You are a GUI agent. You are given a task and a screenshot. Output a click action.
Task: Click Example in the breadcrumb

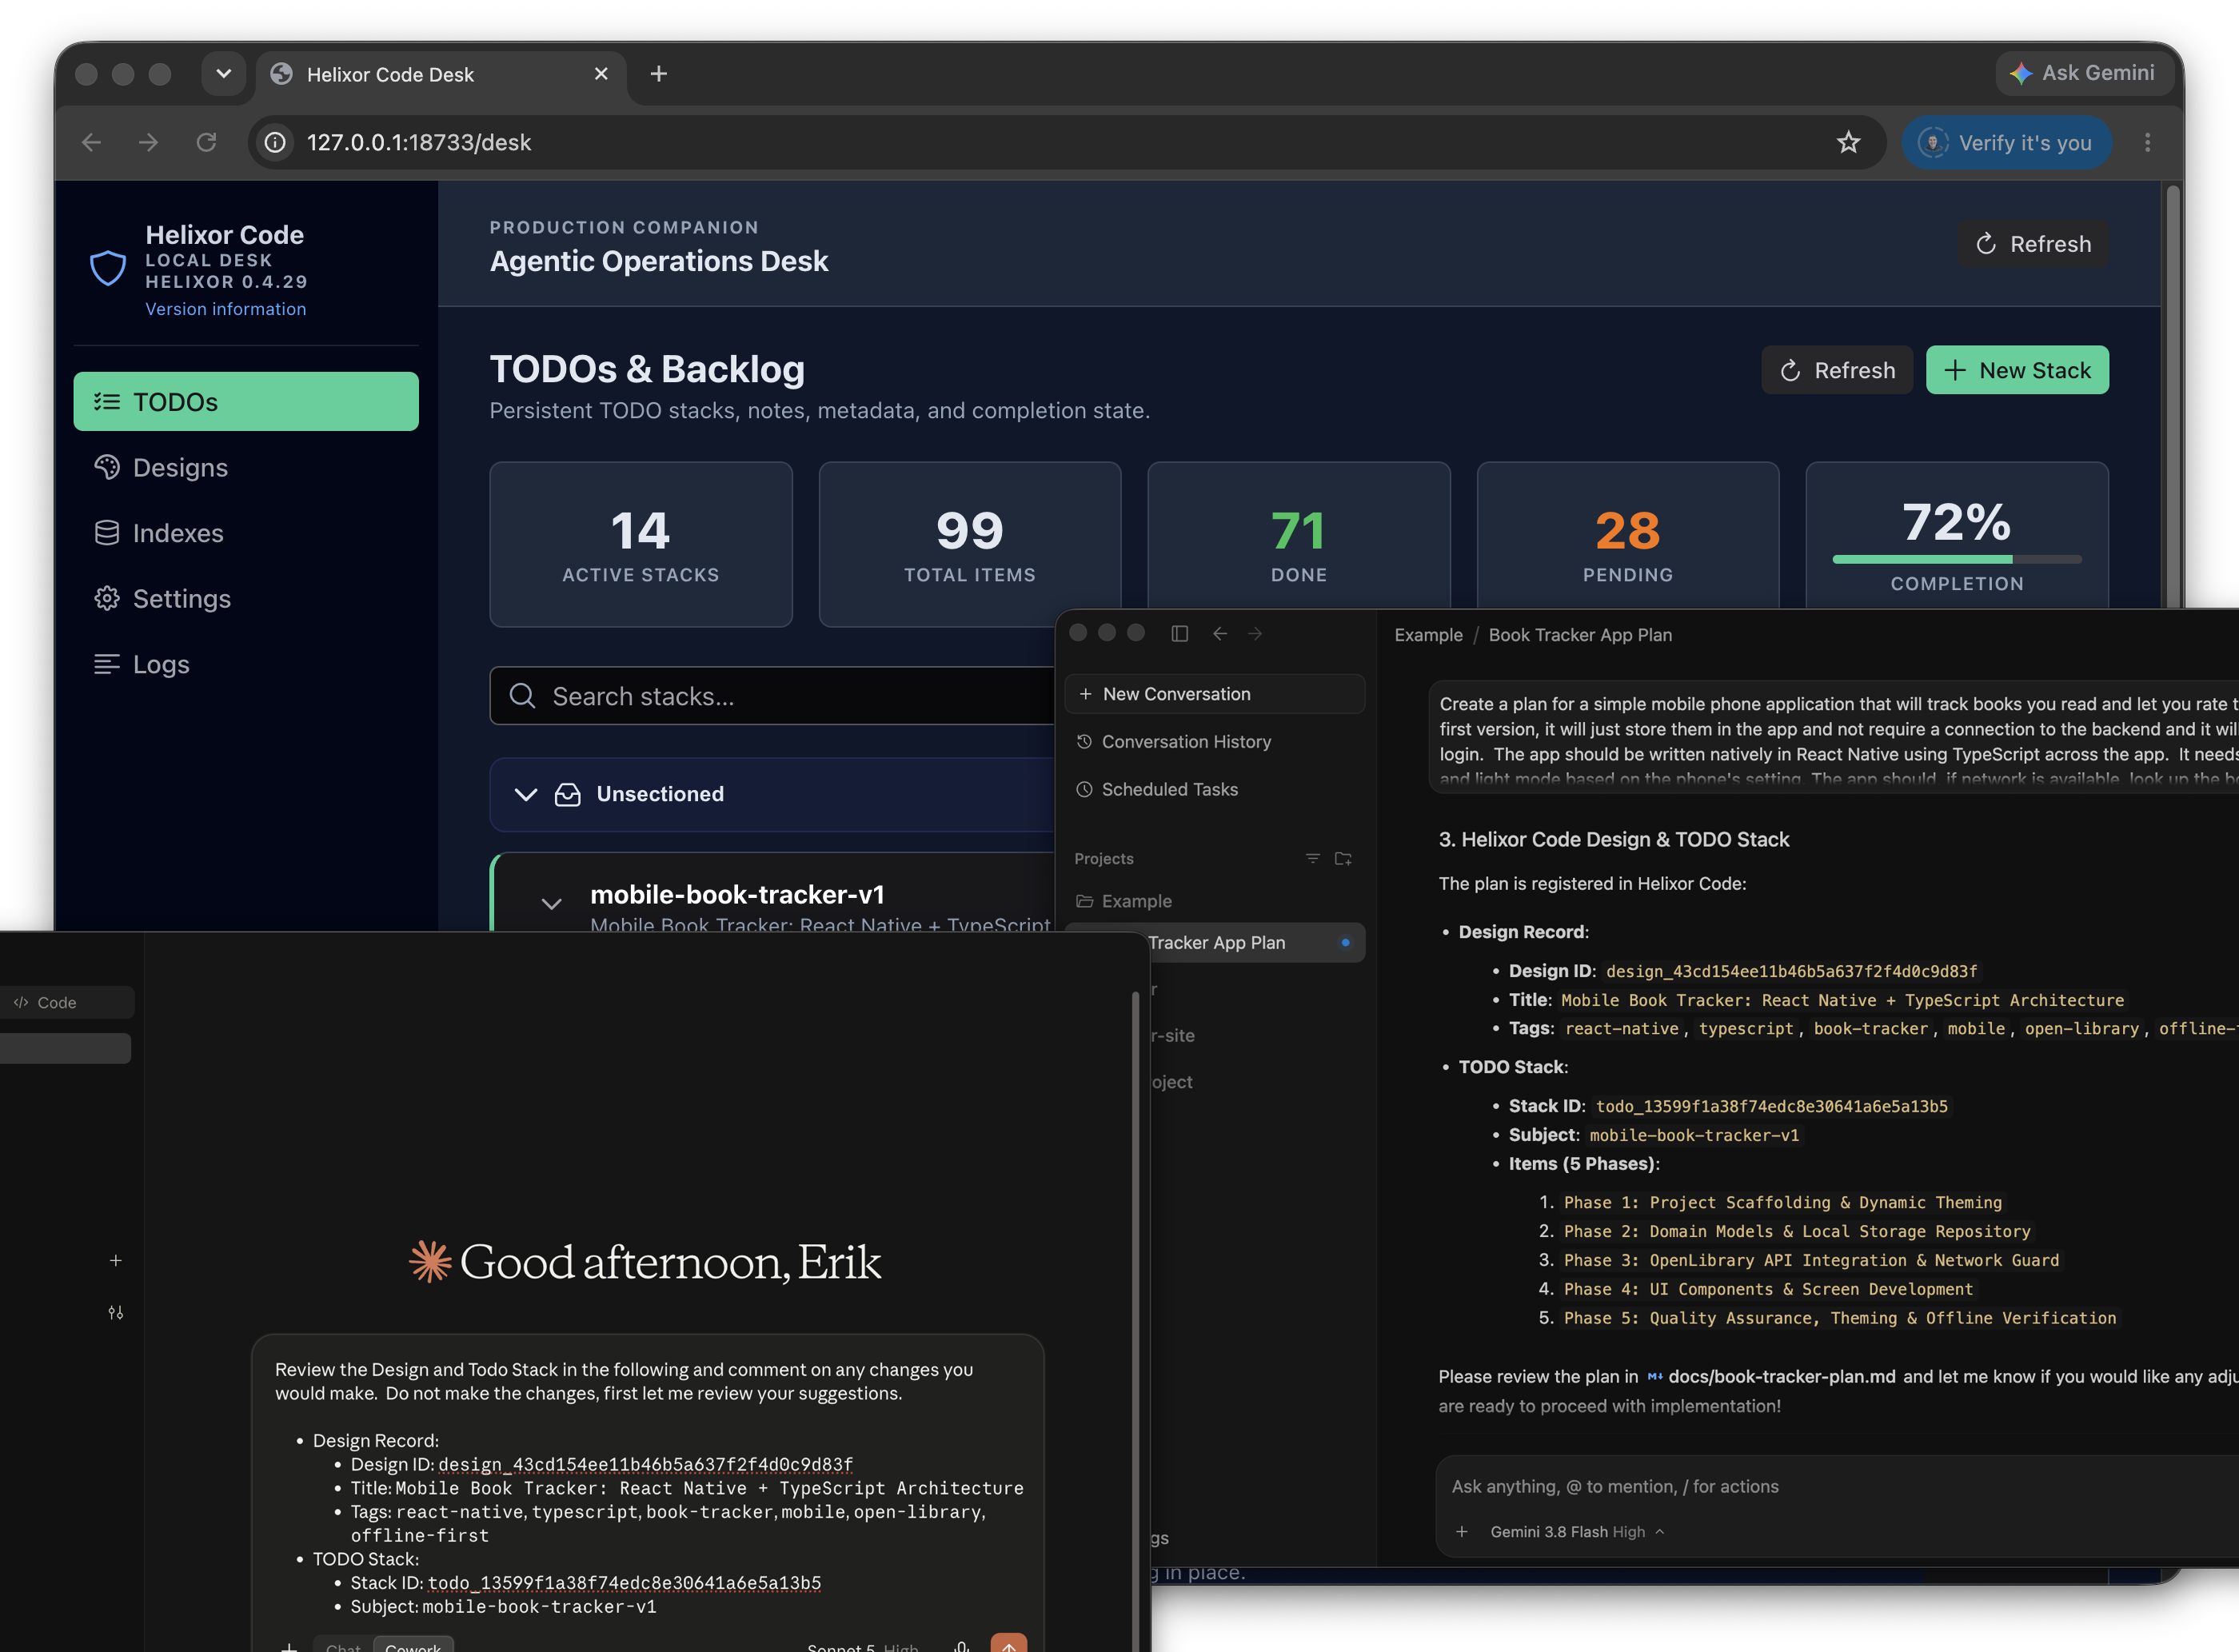tap(1428, 635)
